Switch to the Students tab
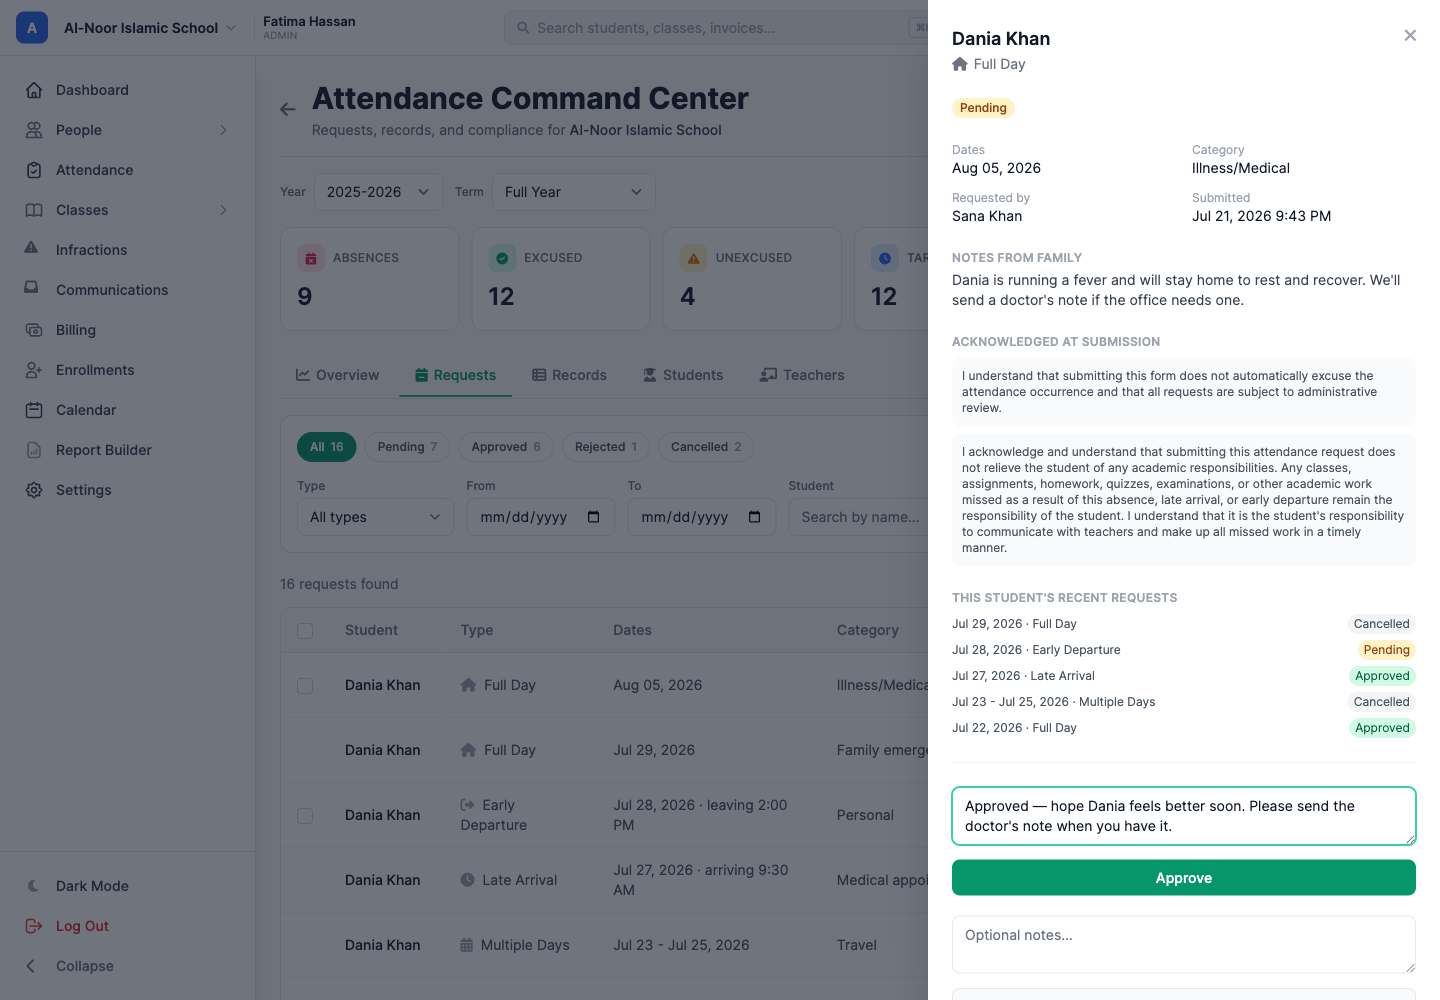The height and width of the screenshot is (1000, 1440). click(x=683, y=375)
